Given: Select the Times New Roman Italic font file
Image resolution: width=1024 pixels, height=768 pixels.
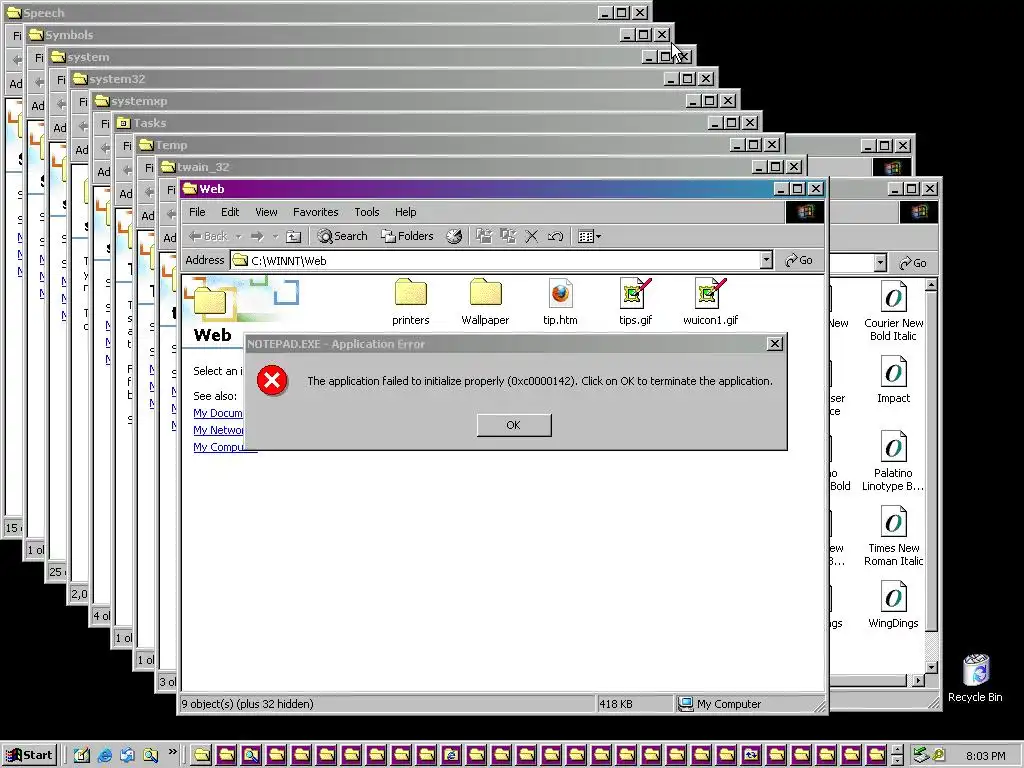Looking at the screenshot, I should (893, 536).
